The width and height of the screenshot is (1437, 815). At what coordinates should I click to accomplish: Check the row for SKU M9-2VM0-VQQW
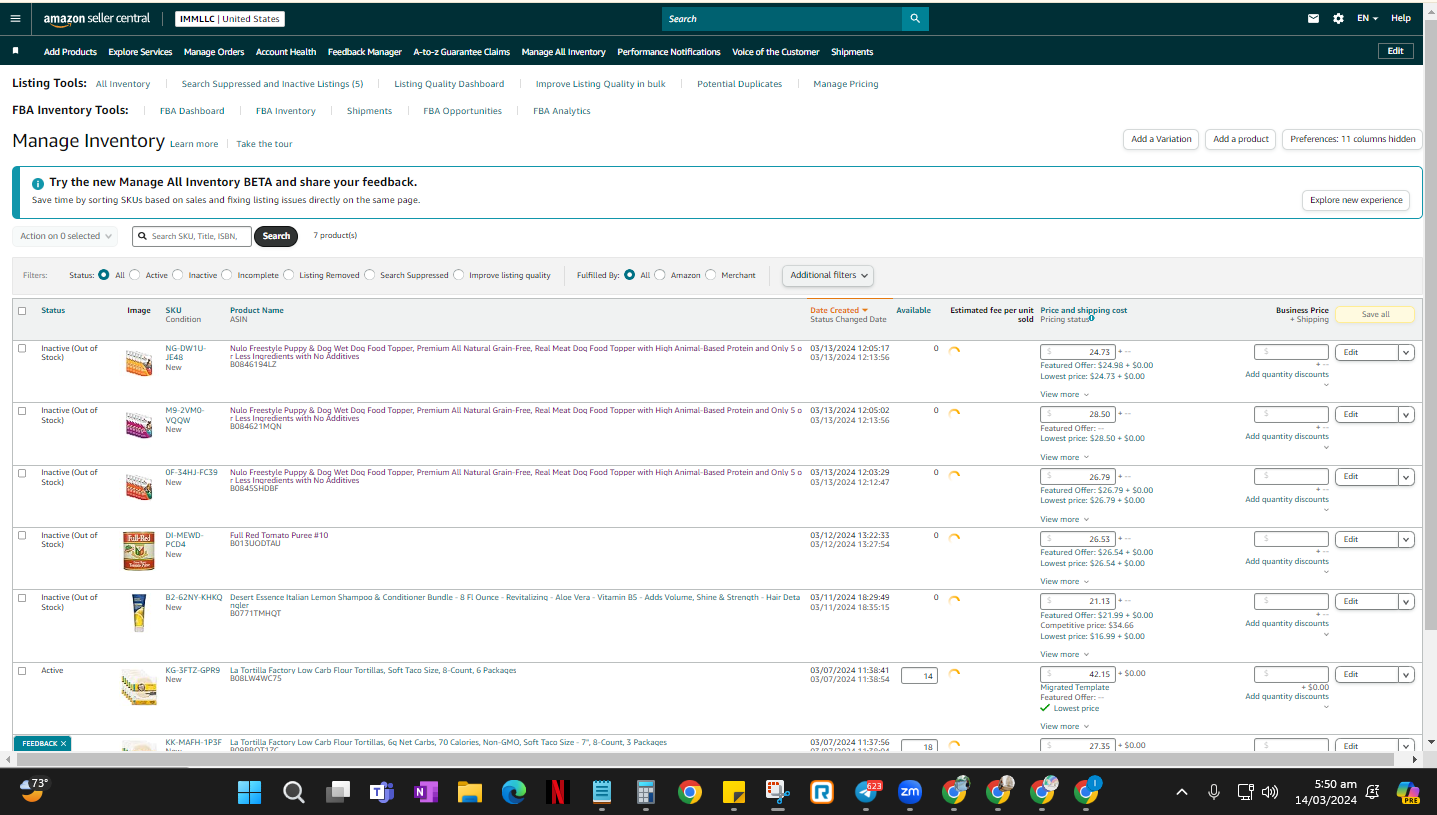[x=22, y=411]
